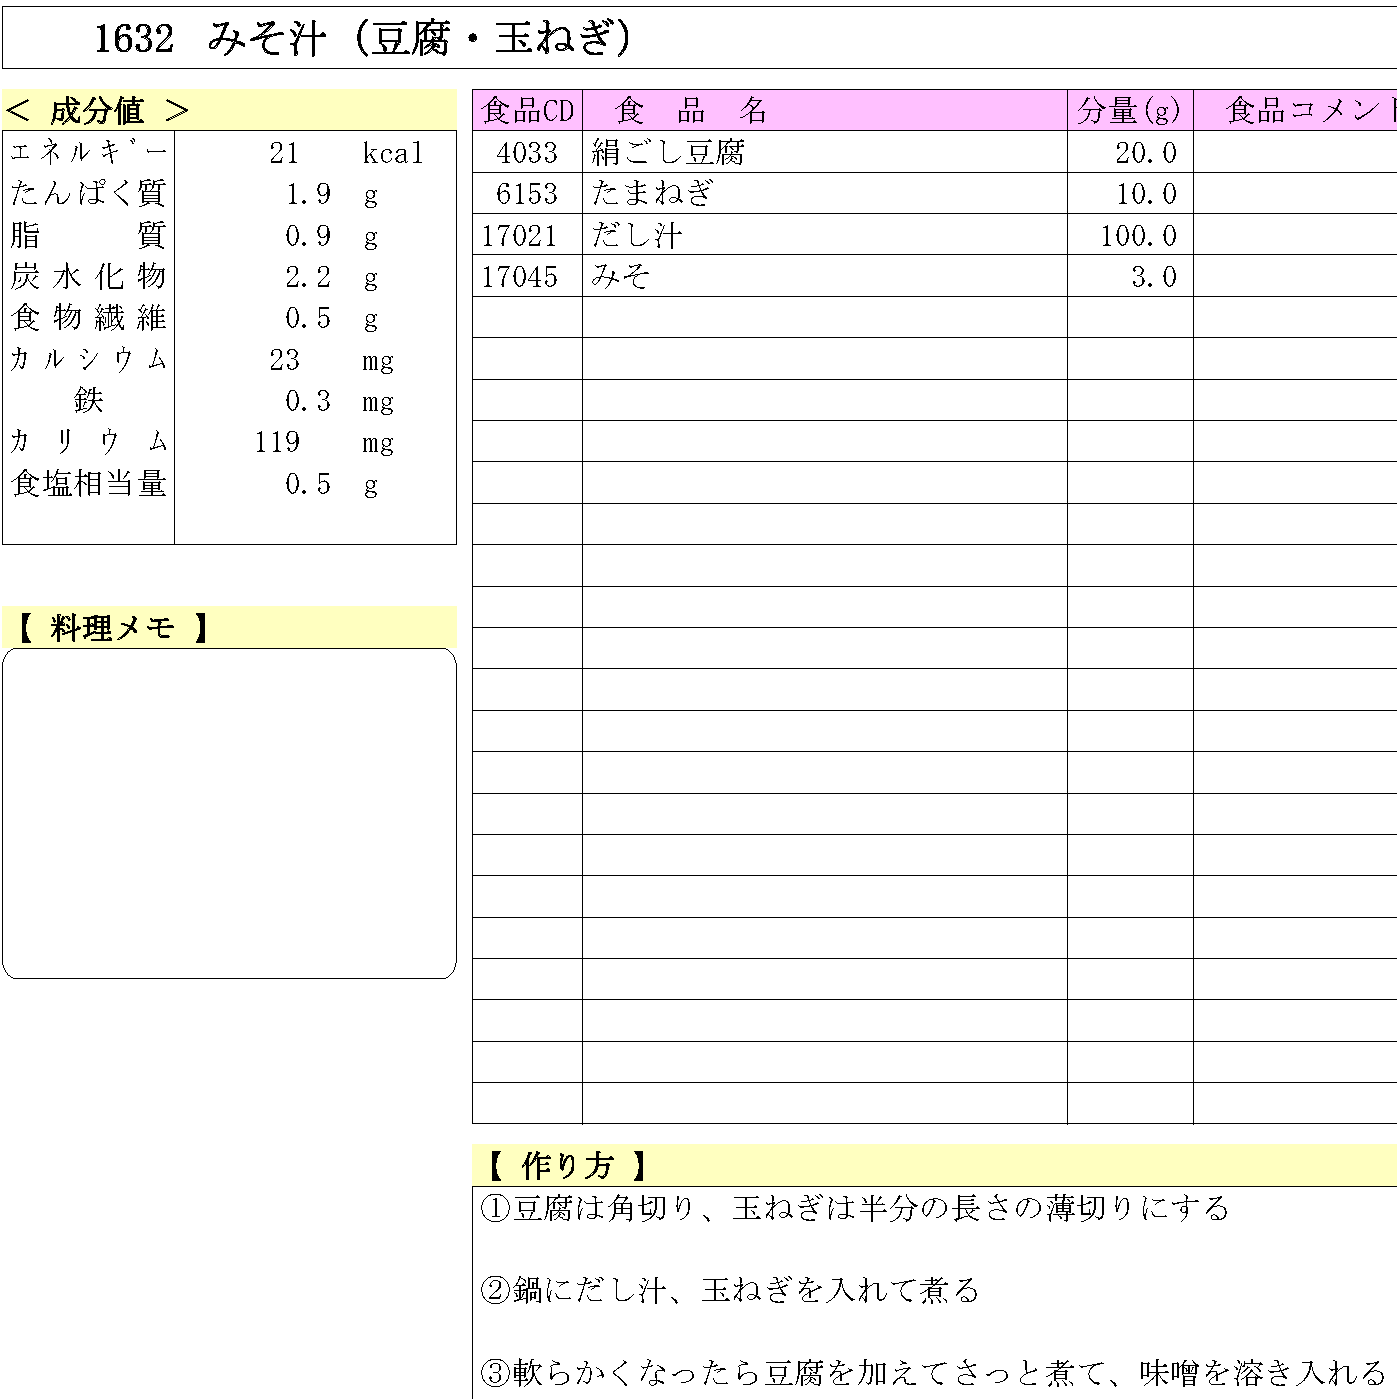The image size is (1397, 1399).
Task: Select the 作り方 section header
Action: (x=566, y=1165)
